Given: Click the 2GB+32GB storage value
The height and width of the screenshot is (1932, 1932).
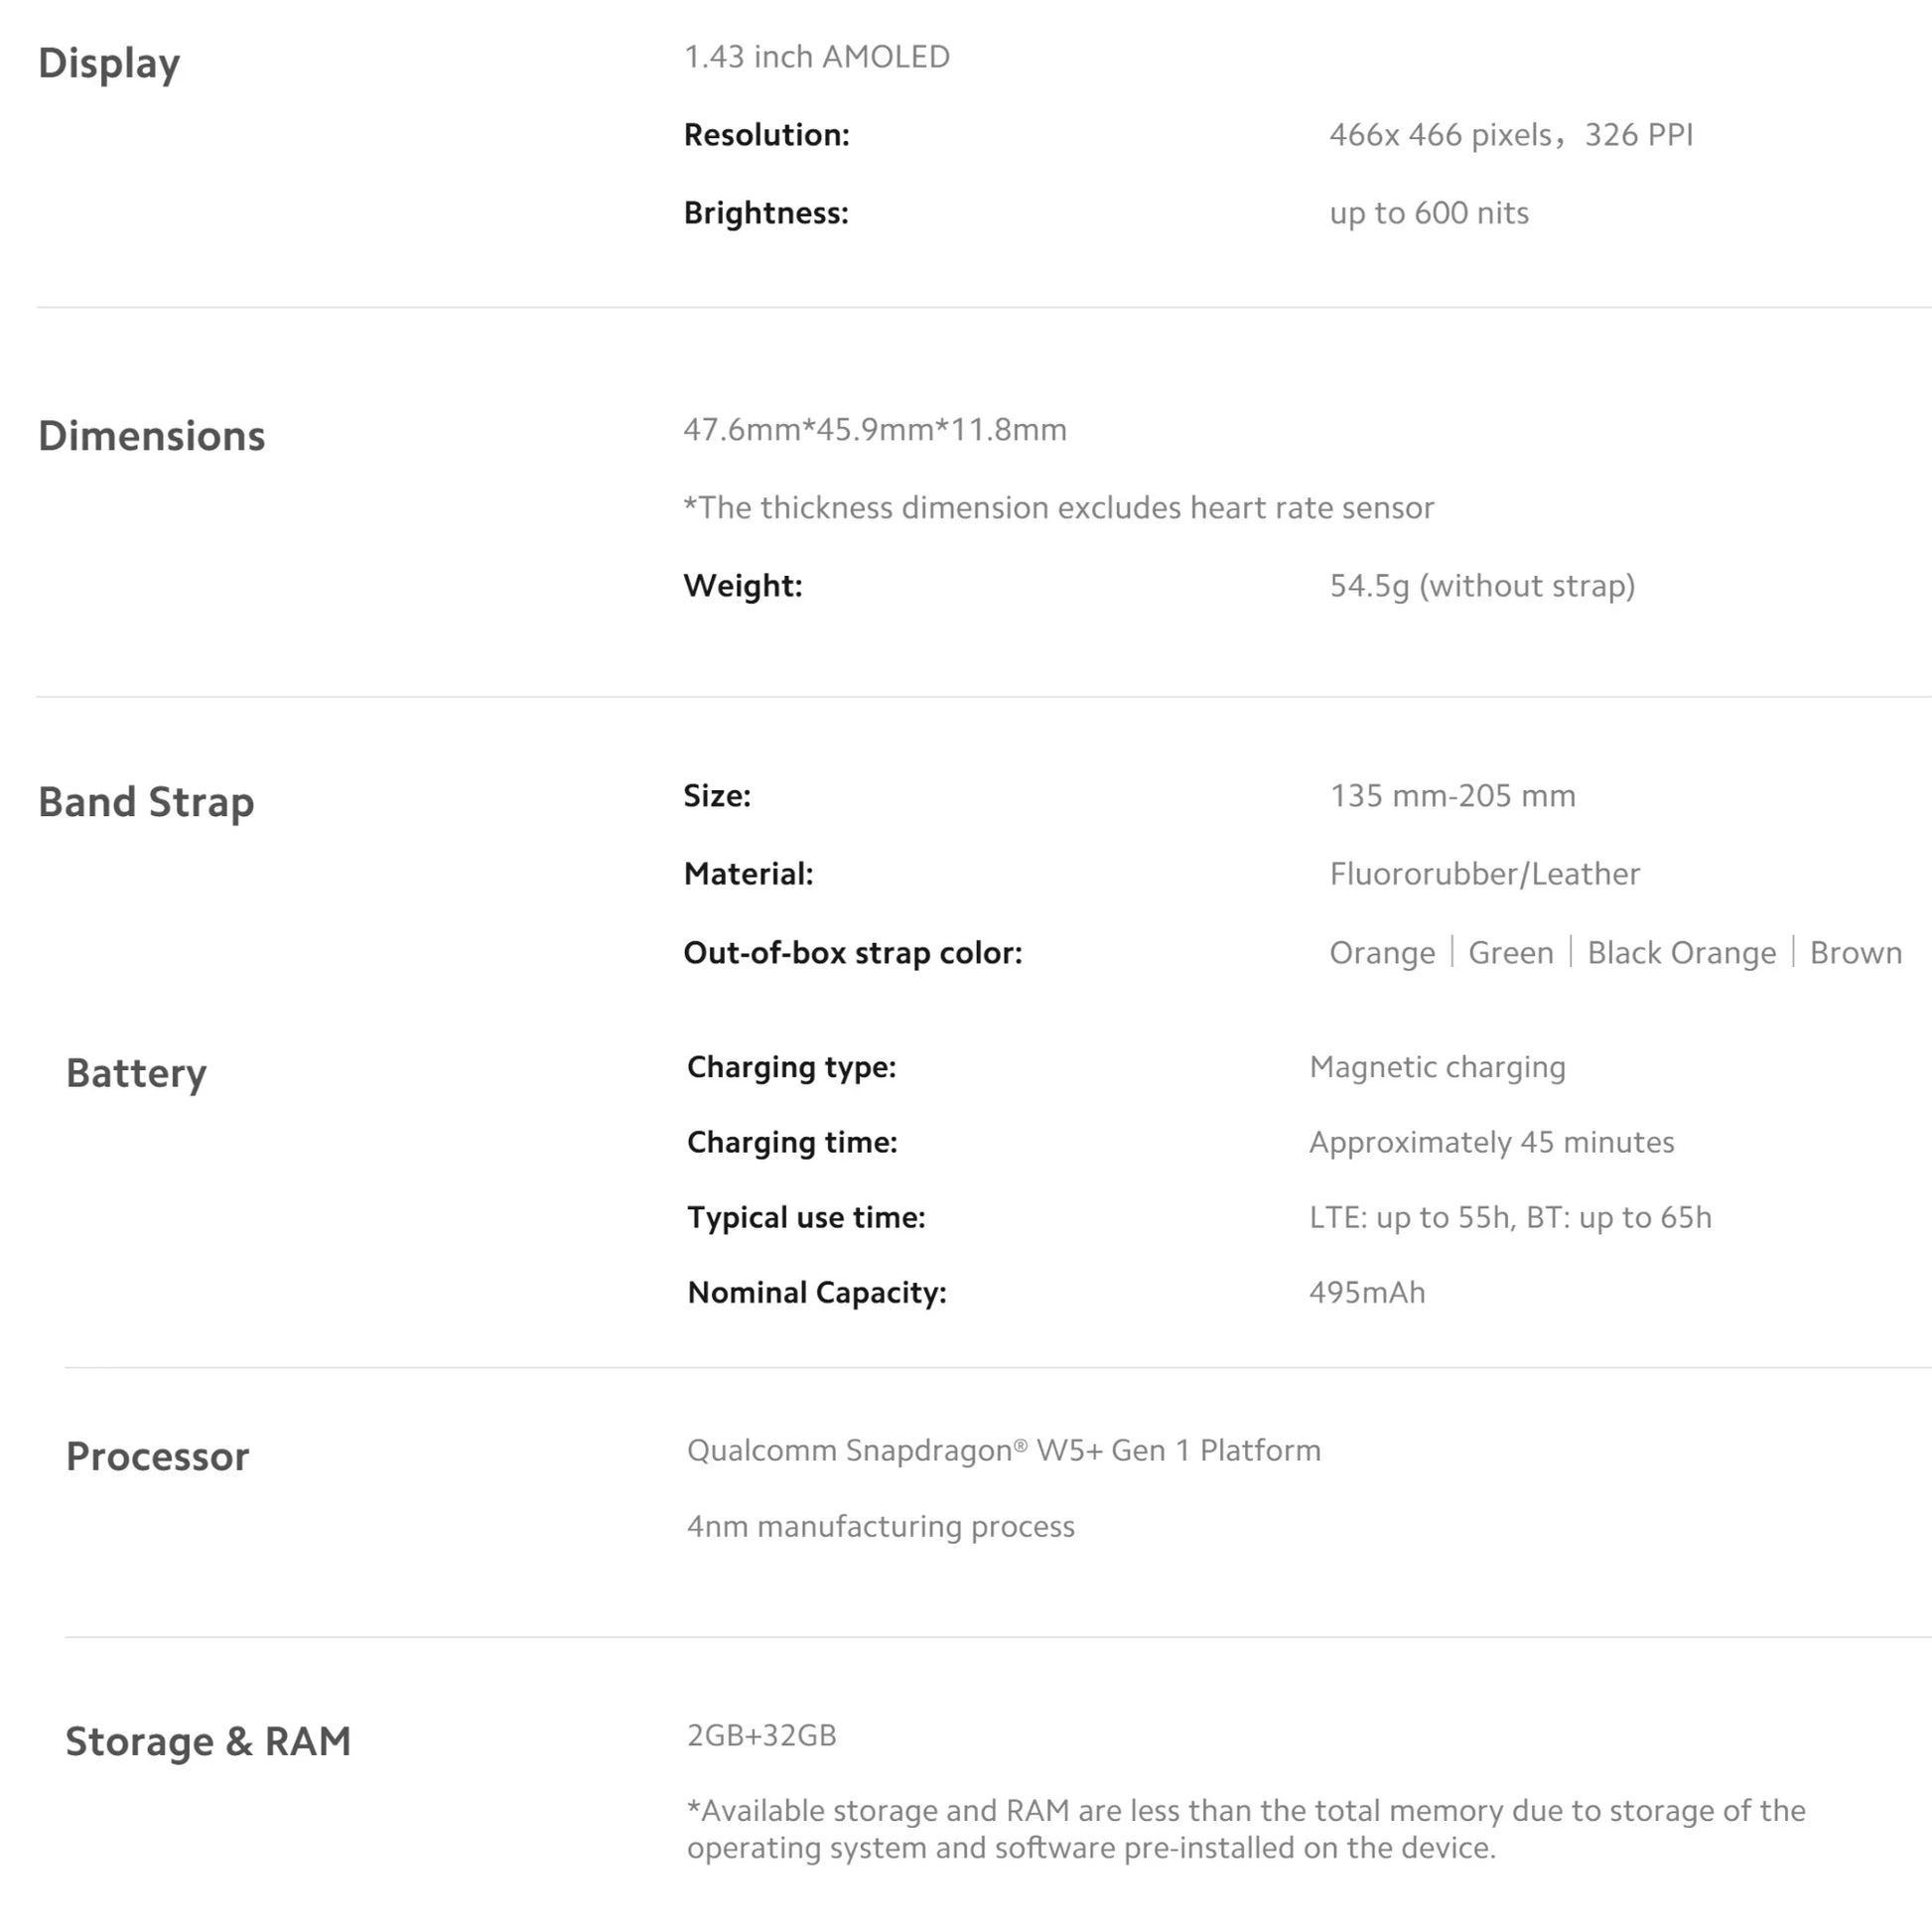Looking at the screenshot, I should tap(762, 1736).
